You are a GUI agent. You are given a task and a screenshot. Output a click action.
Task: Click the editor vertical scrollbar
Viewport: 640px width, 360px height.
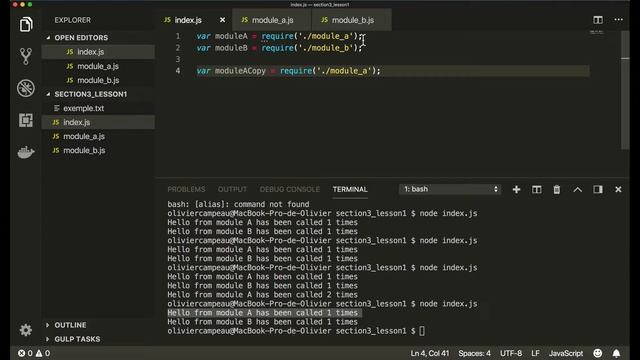coord(625,90)
